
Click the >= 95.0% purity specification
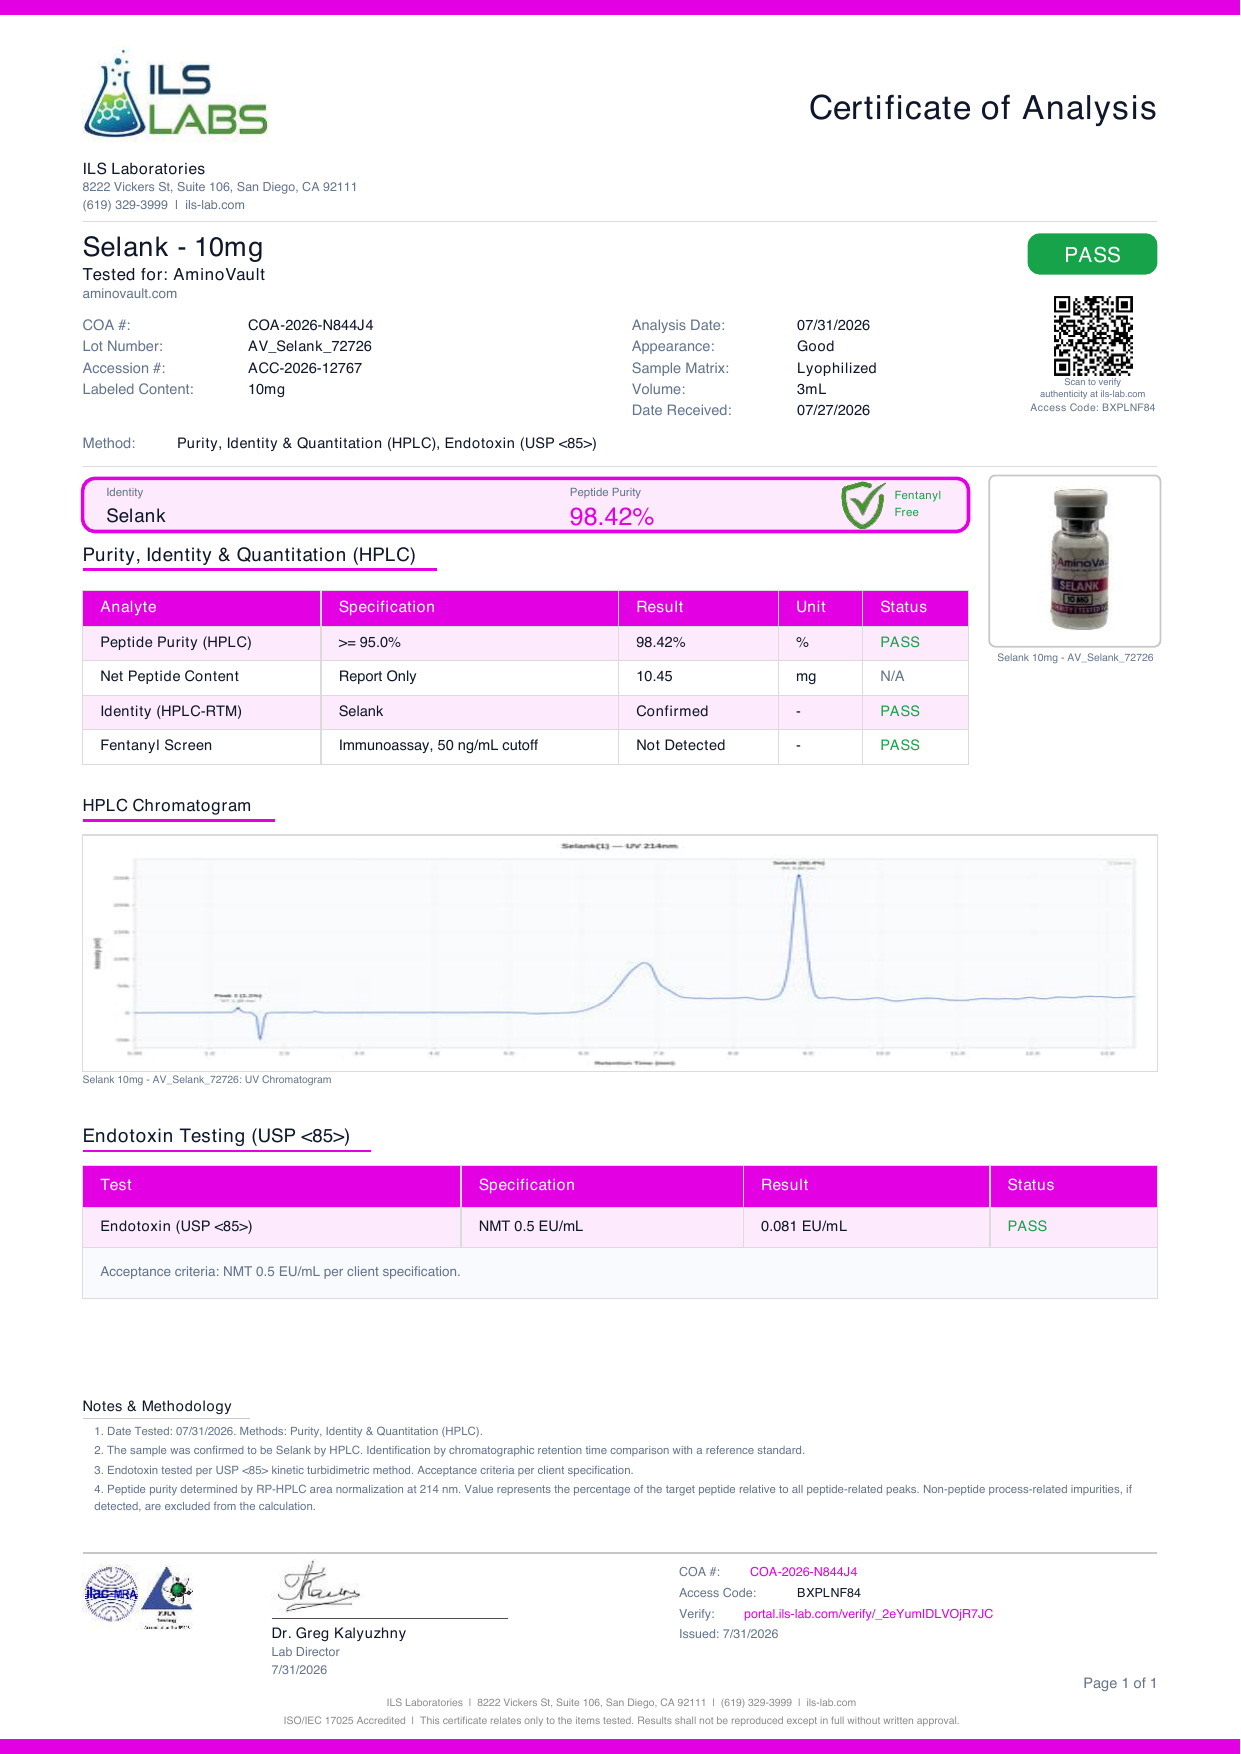pos(370,642)
